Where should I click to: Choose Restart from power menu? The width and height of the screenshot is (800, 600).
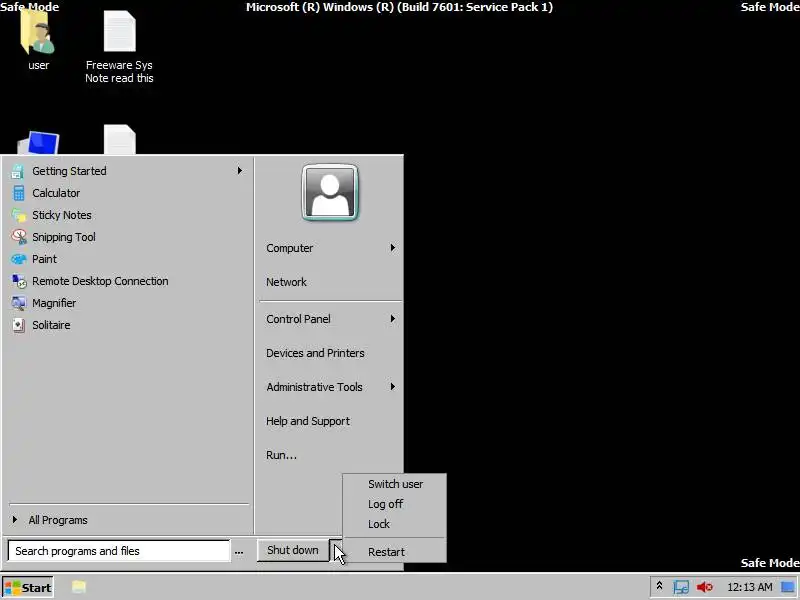[386, 552]
